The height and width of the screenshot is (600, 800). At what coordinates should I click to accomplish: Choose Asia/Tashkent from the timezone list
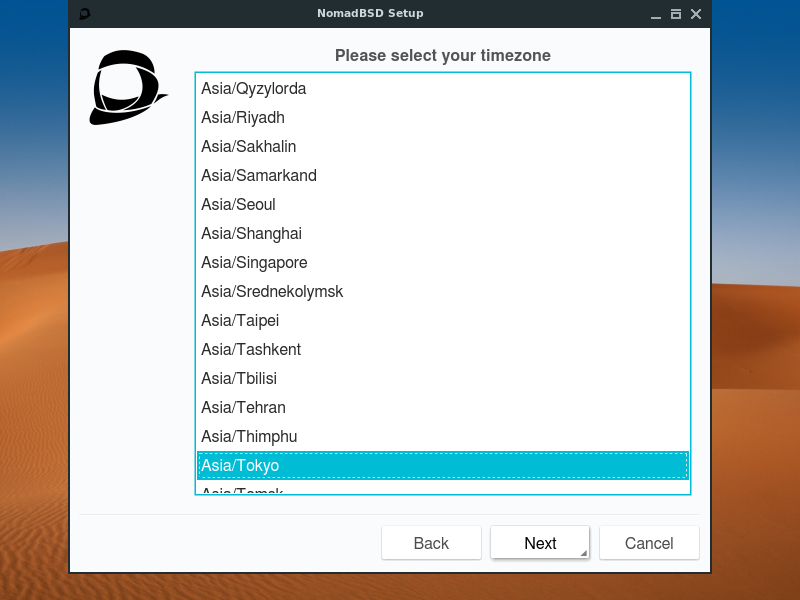pyautogui.click(x=443, y=350)
